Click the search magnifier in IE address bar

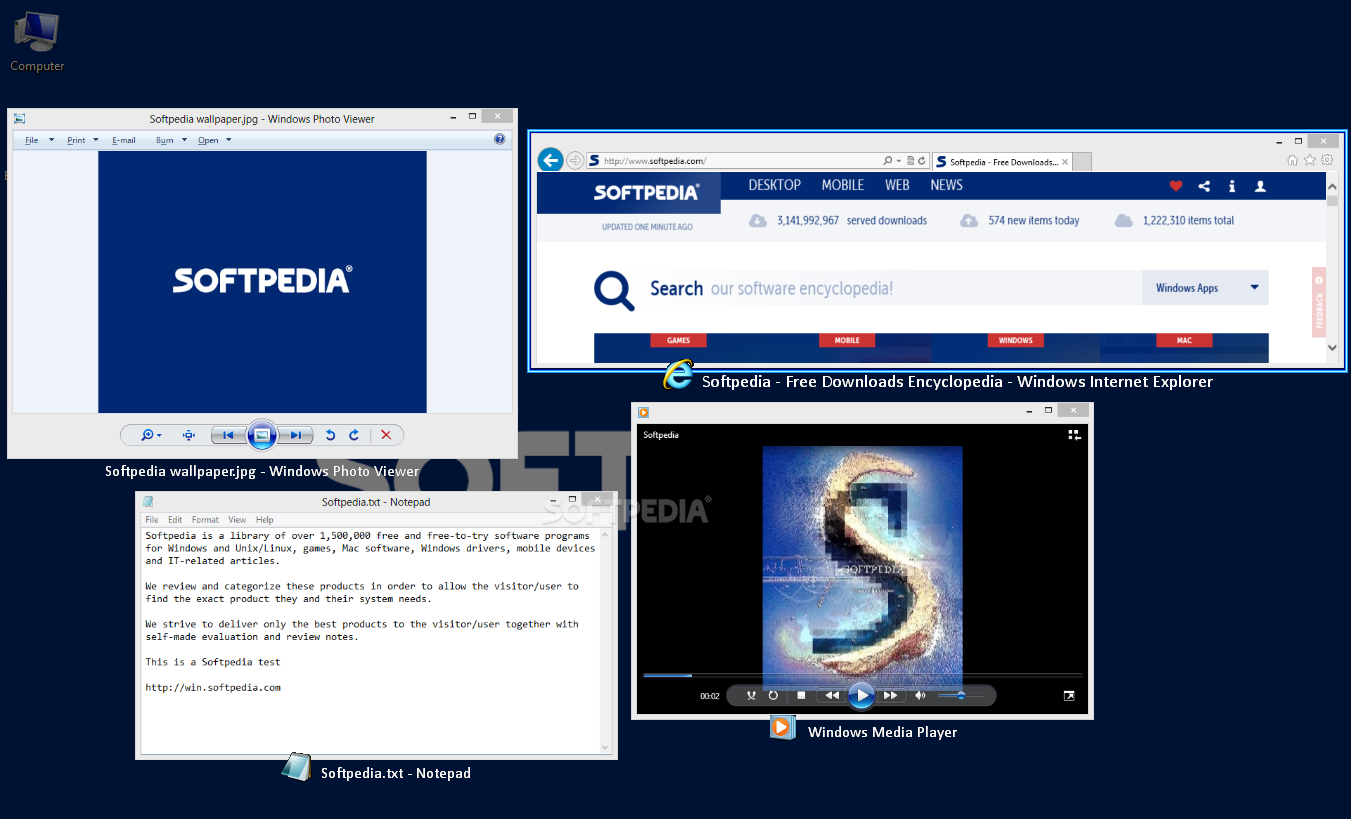pyautogui.click(x=887, y=161)
